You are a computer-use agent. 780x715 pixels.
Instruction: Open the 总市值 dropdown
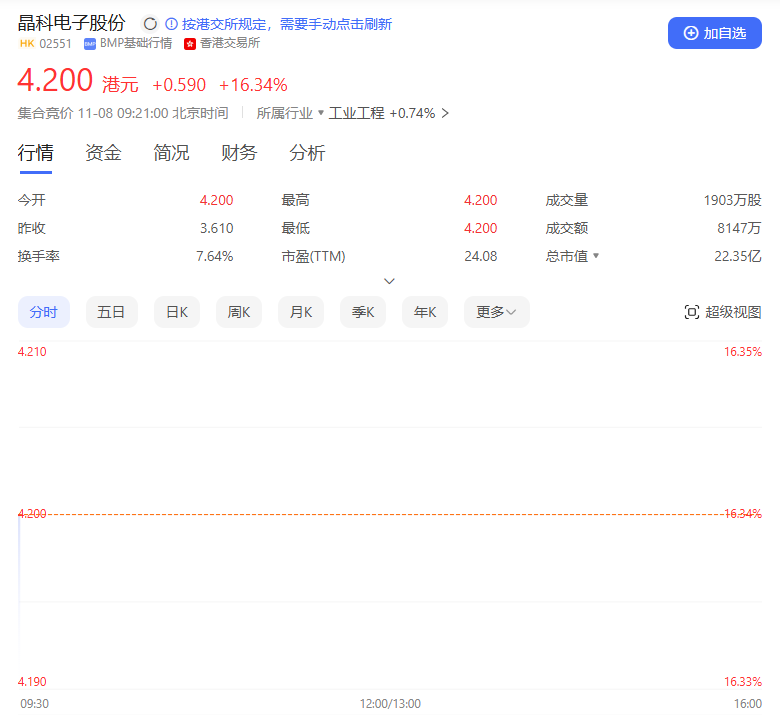pyautogui.click(x=596, y=256)
